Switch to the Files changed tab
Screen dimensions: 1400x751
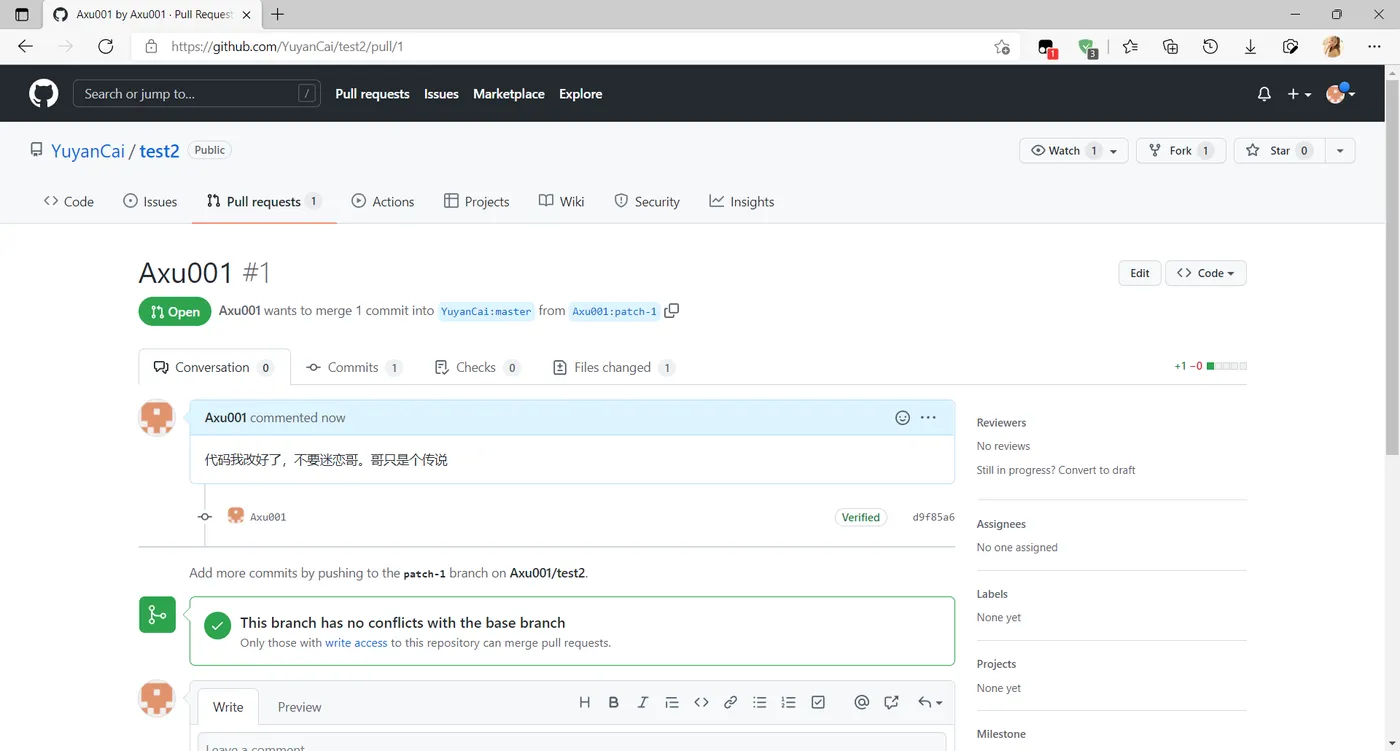[614, 367]
